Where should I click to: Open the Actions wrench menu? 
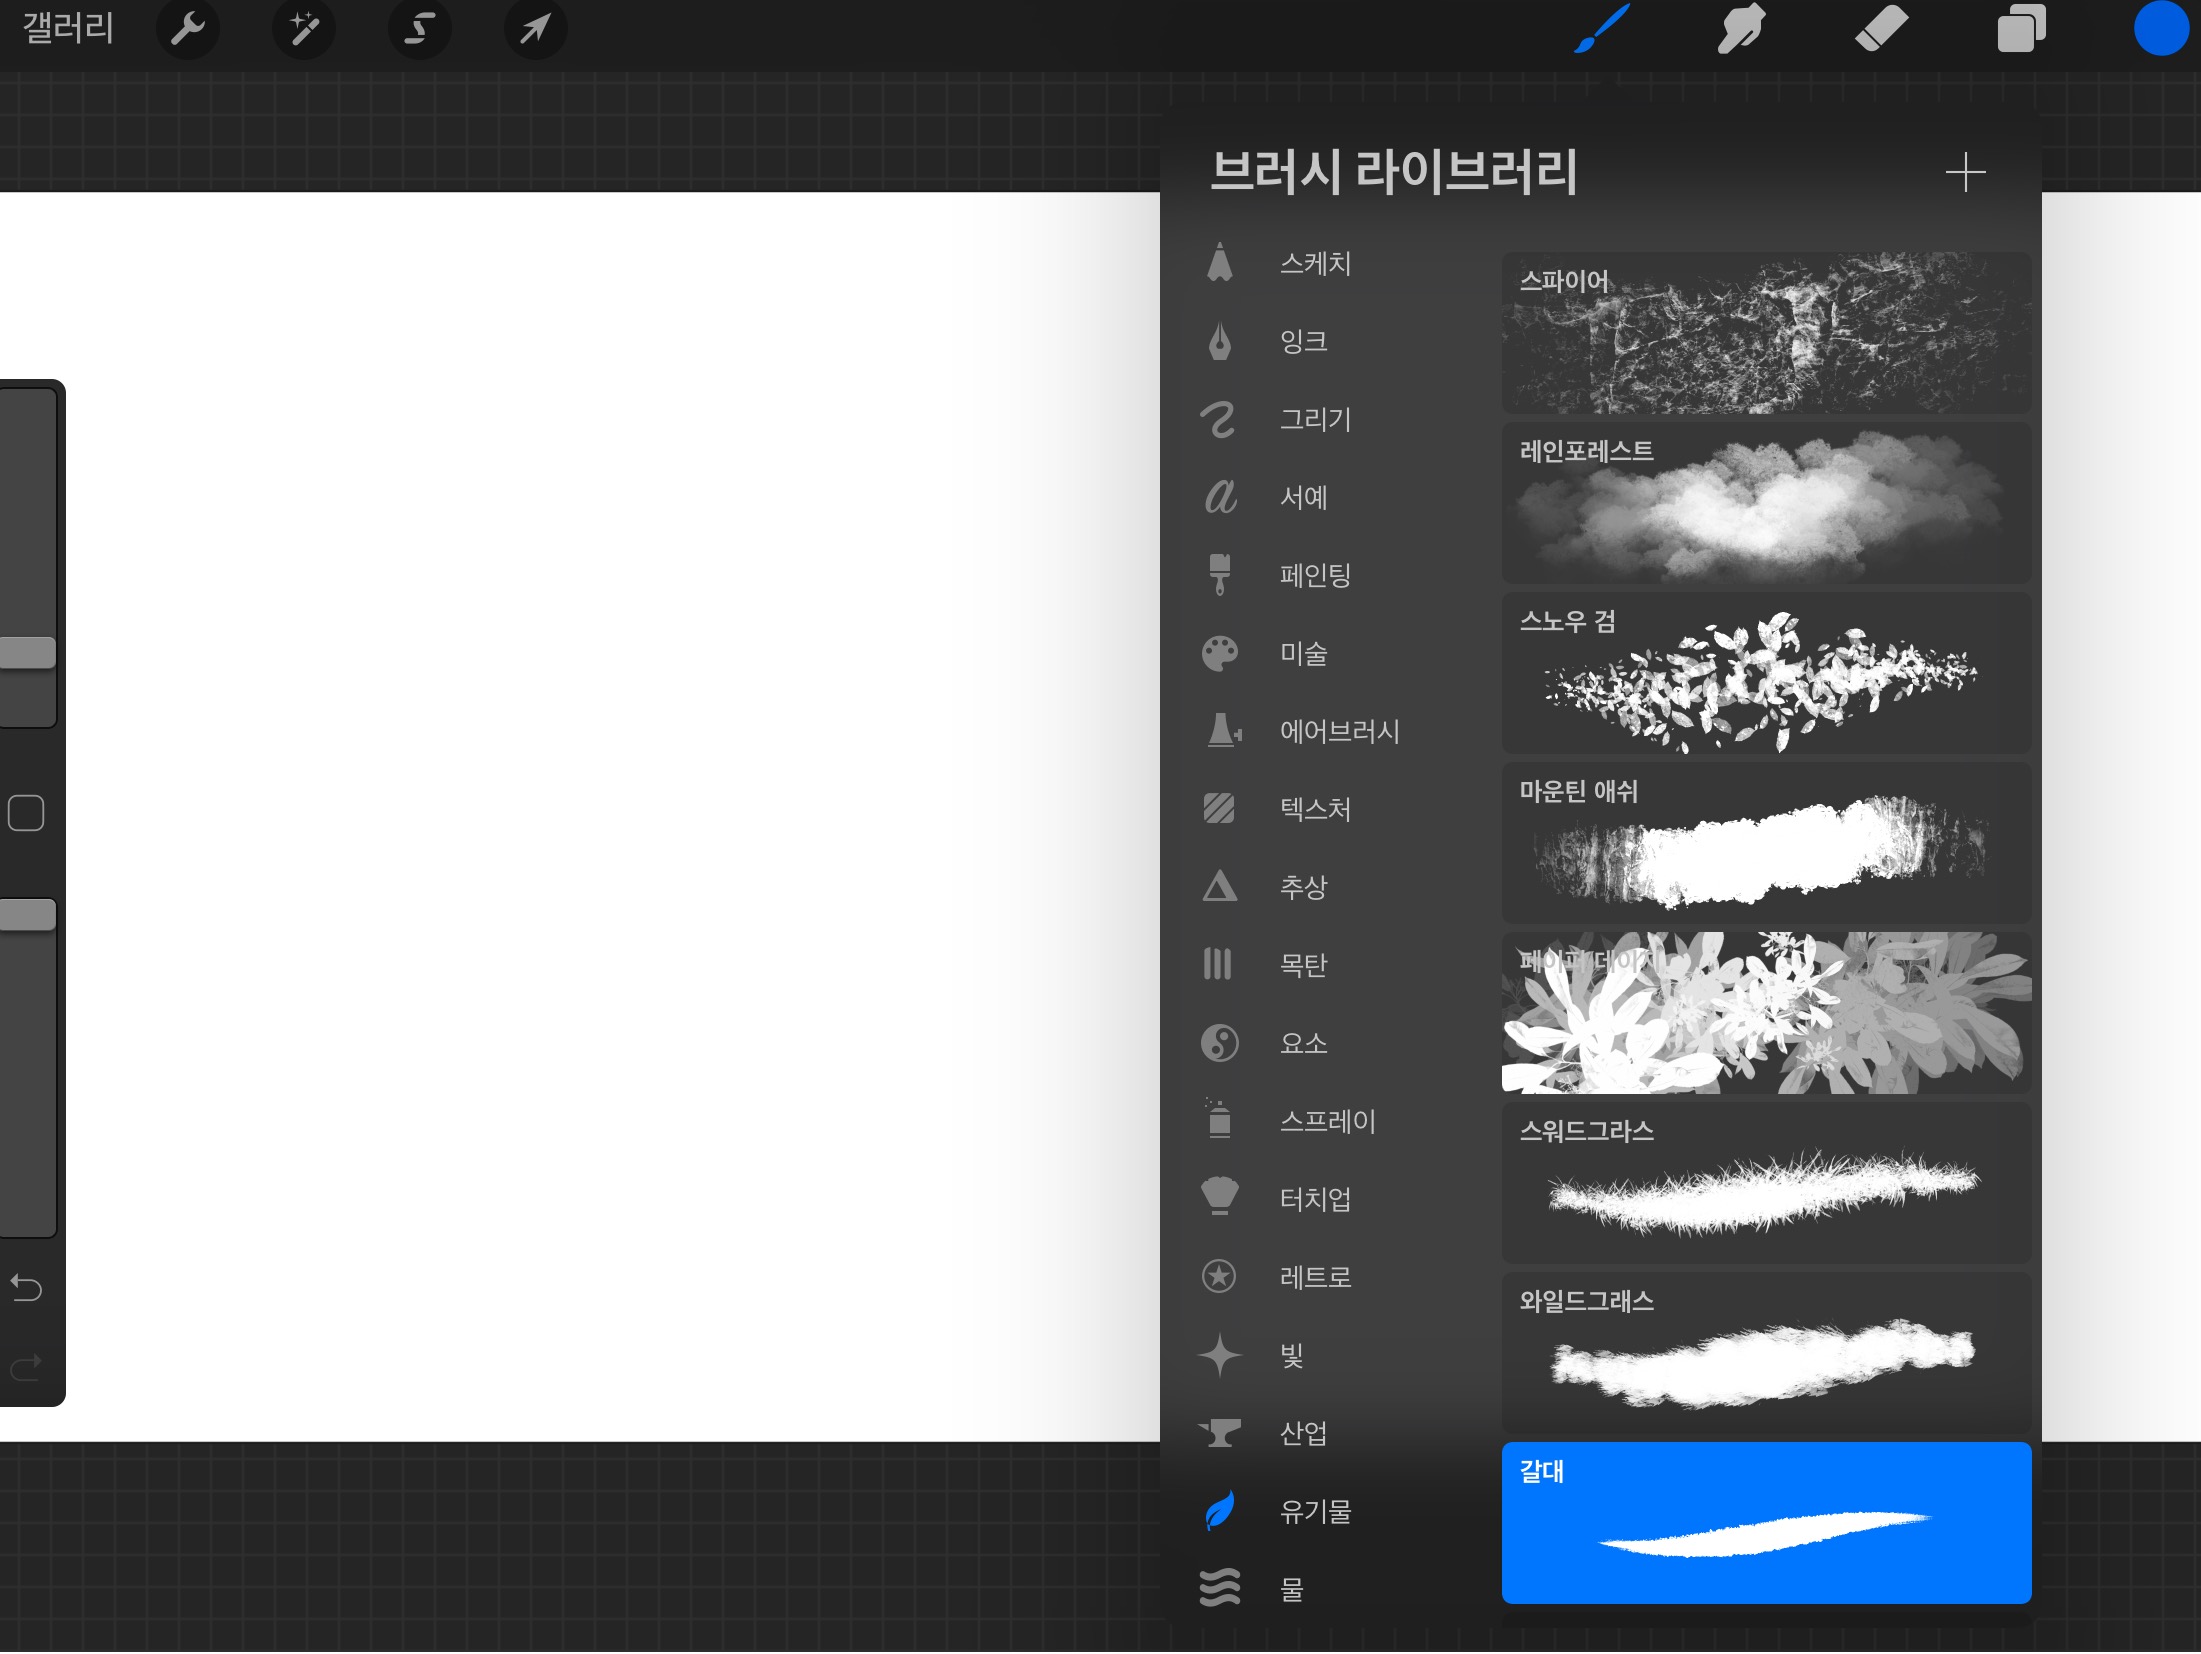pyautogui.click(x=187, y=30)
